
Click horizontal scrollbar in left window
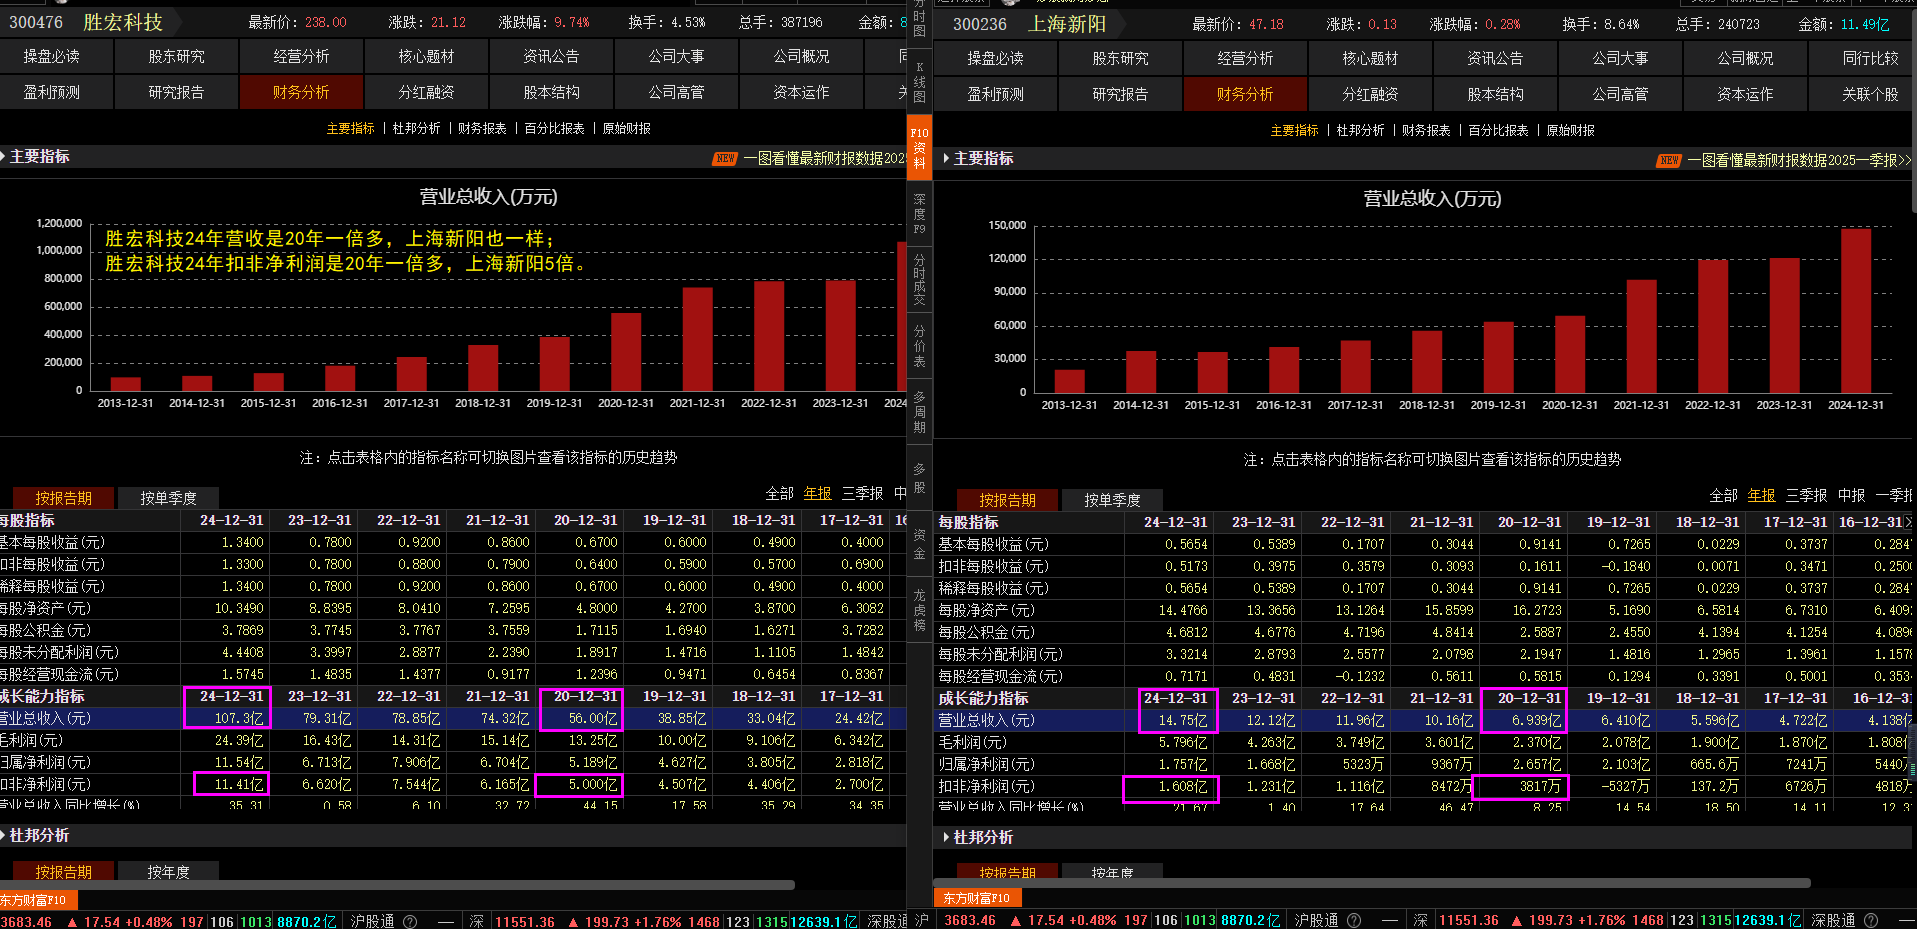(397, 885)
